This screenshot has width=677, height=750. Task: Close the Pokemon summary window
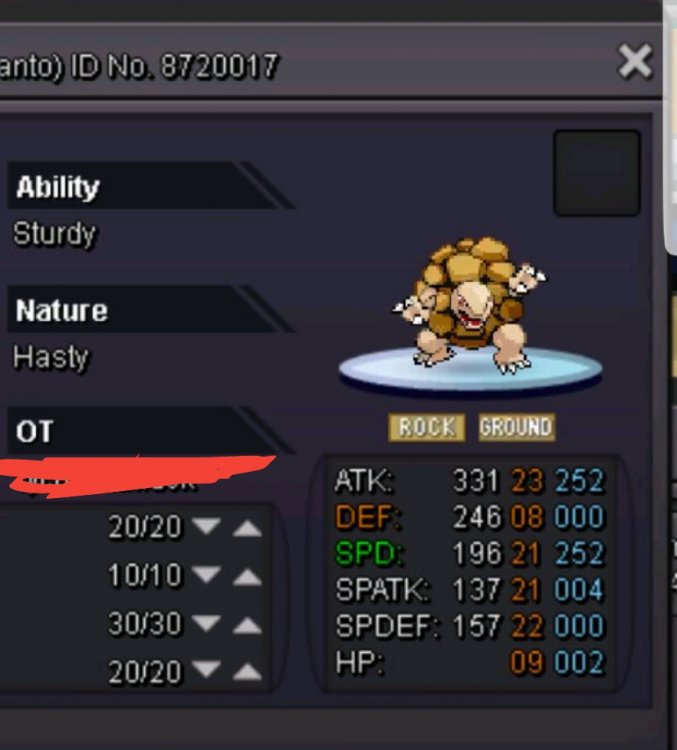634,61
